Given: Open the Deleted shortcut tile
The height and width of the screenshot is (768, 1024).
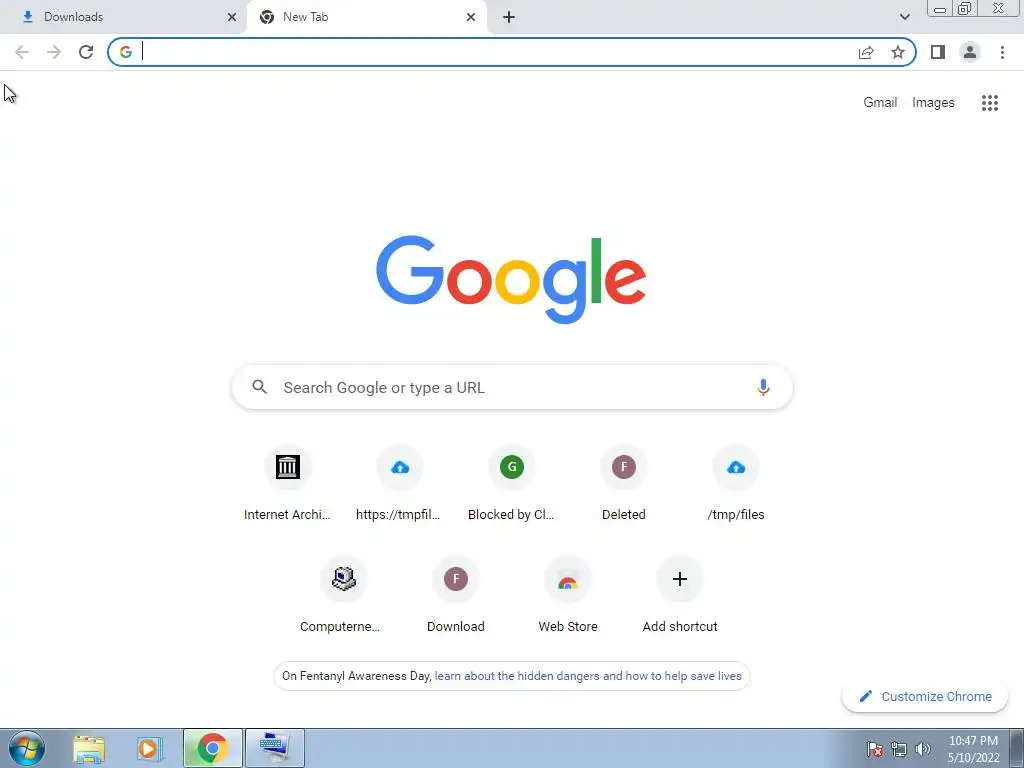Looking at the screenshot, I should click(x=624, y=484).
